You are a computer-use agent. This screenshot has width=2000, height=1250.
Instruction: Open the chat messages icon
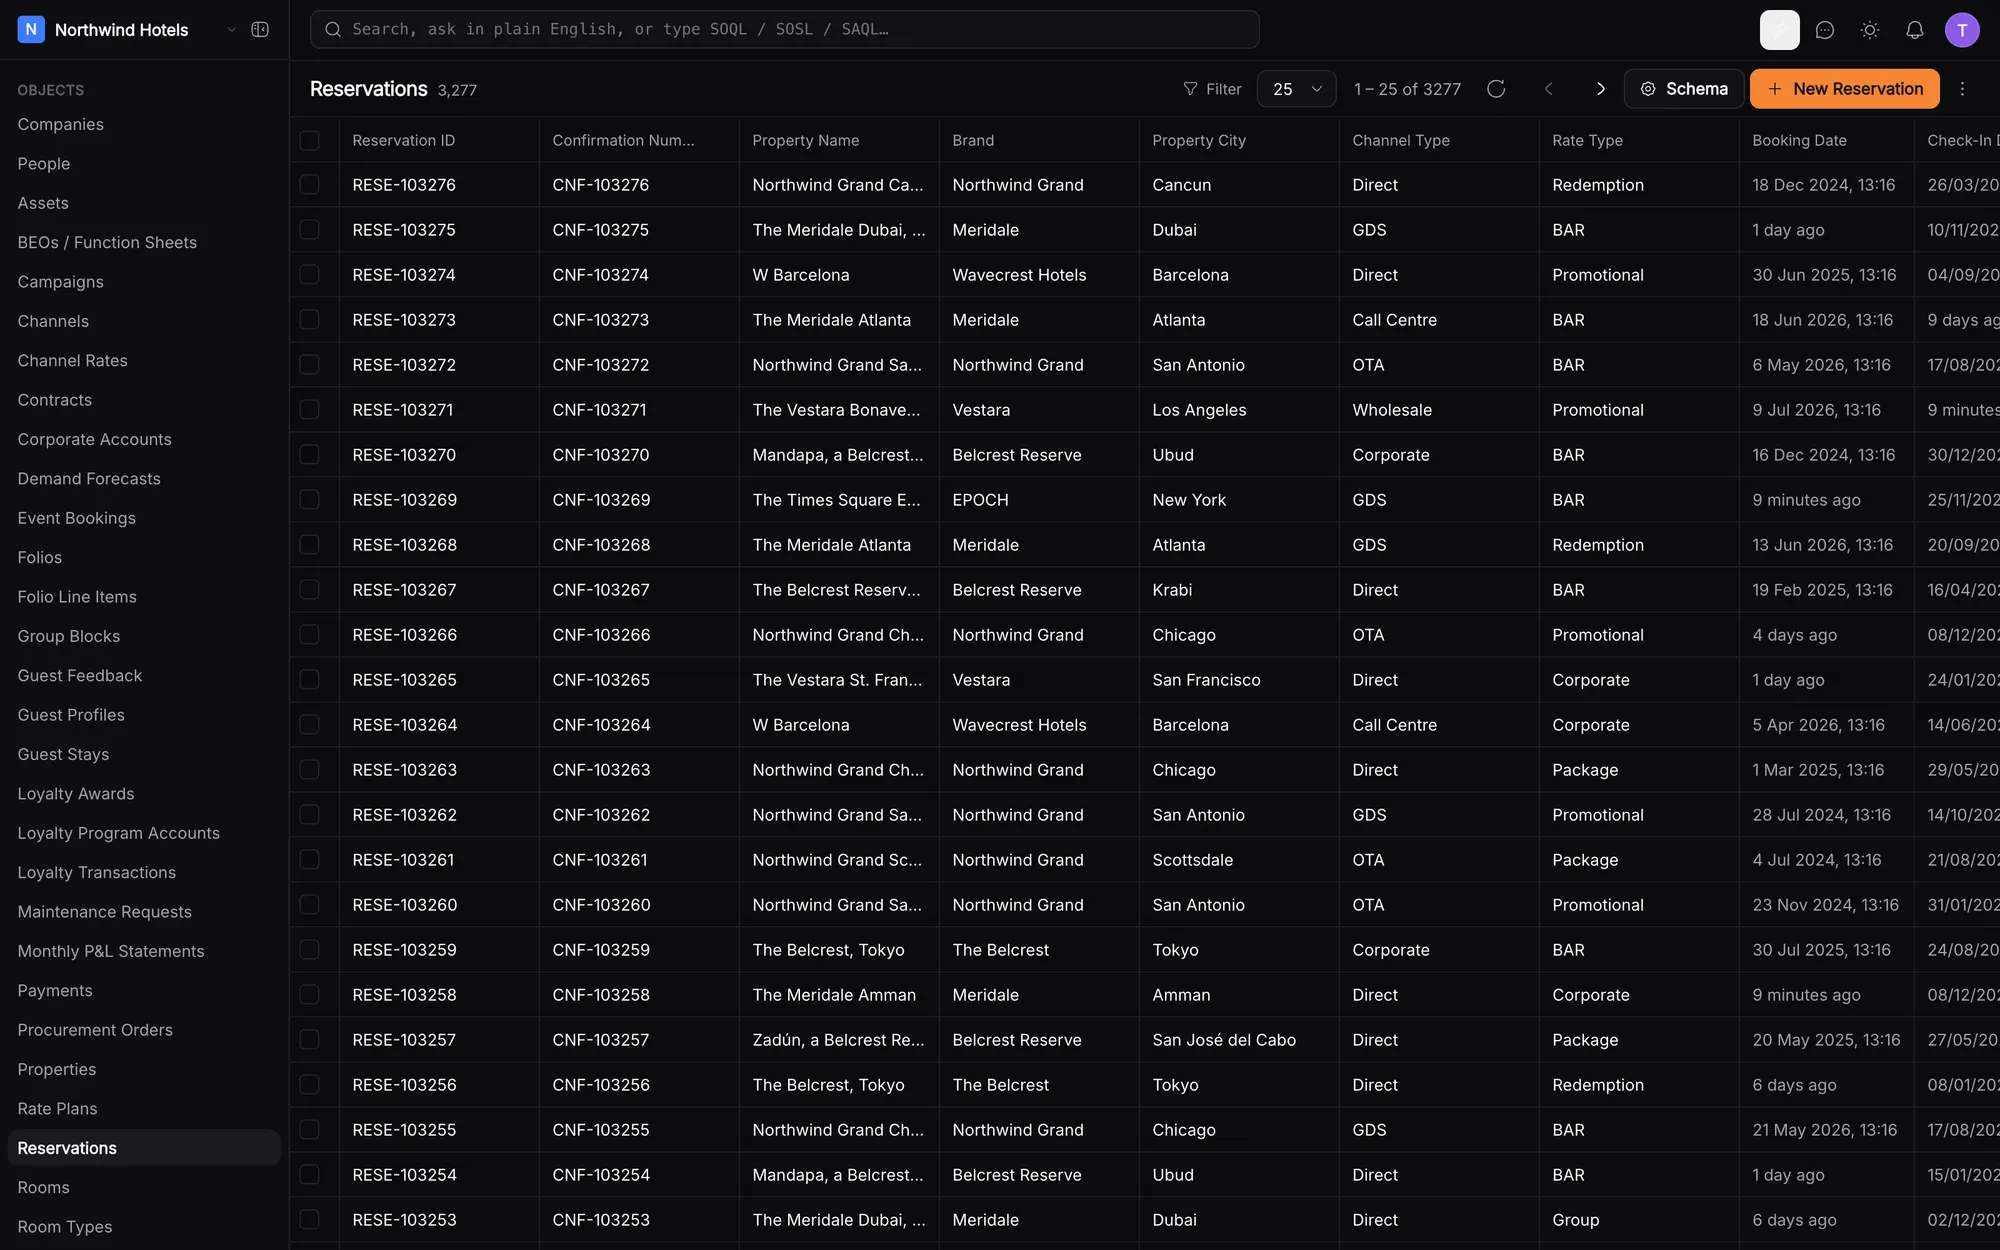(x=1824, y=30)
